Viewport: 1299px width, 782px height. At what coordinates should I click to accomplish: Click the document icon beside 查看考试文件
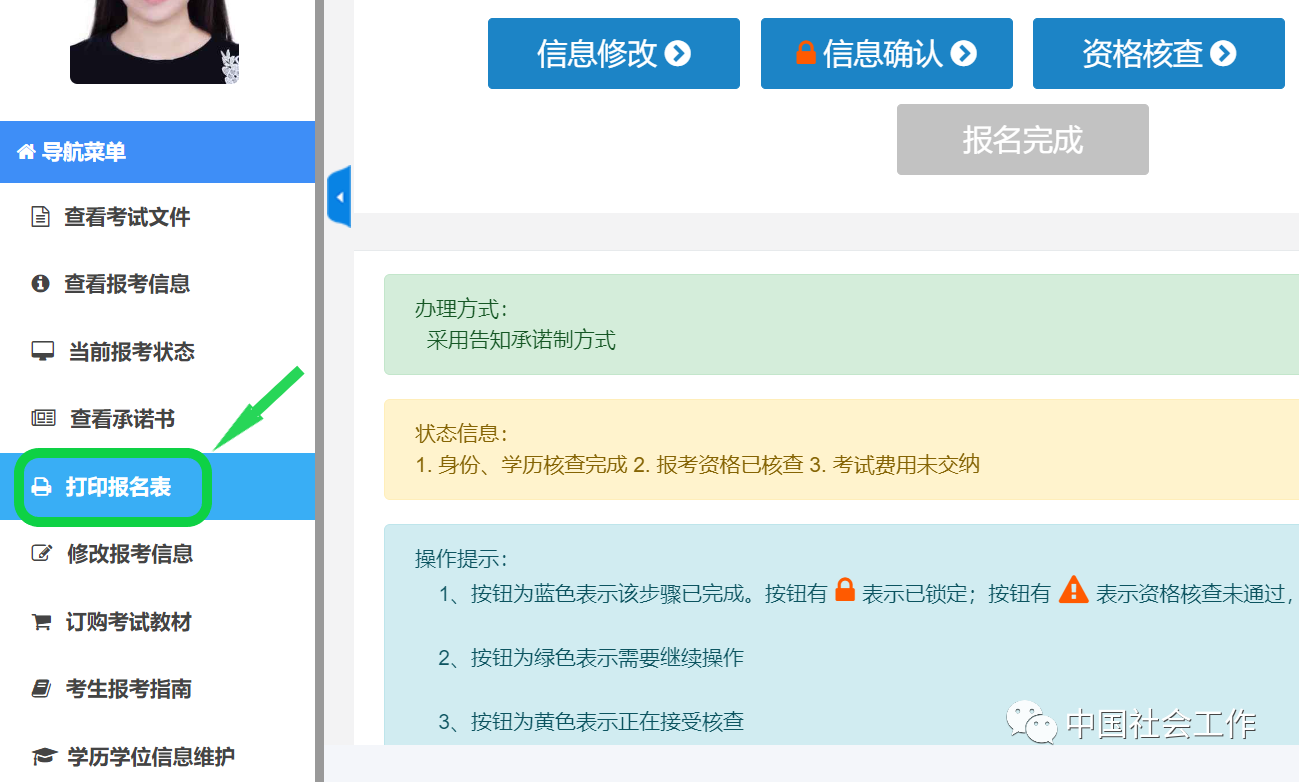point(41,217)
